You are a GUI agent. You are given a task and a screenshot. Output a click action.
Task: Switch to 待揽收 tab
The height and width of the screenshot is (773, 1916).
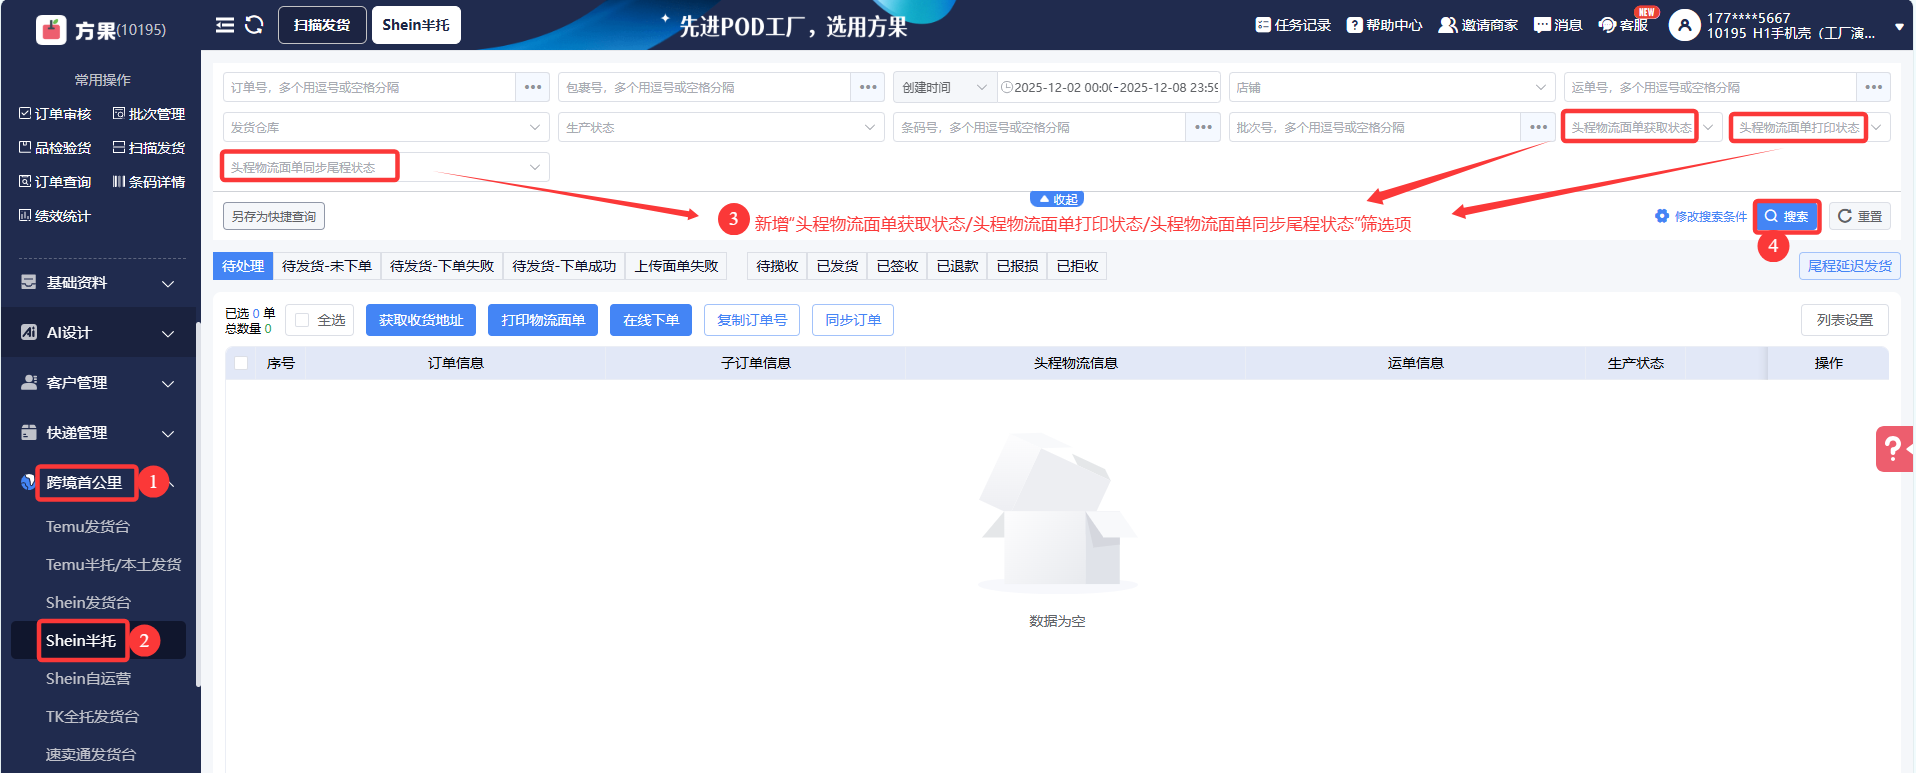777,266
